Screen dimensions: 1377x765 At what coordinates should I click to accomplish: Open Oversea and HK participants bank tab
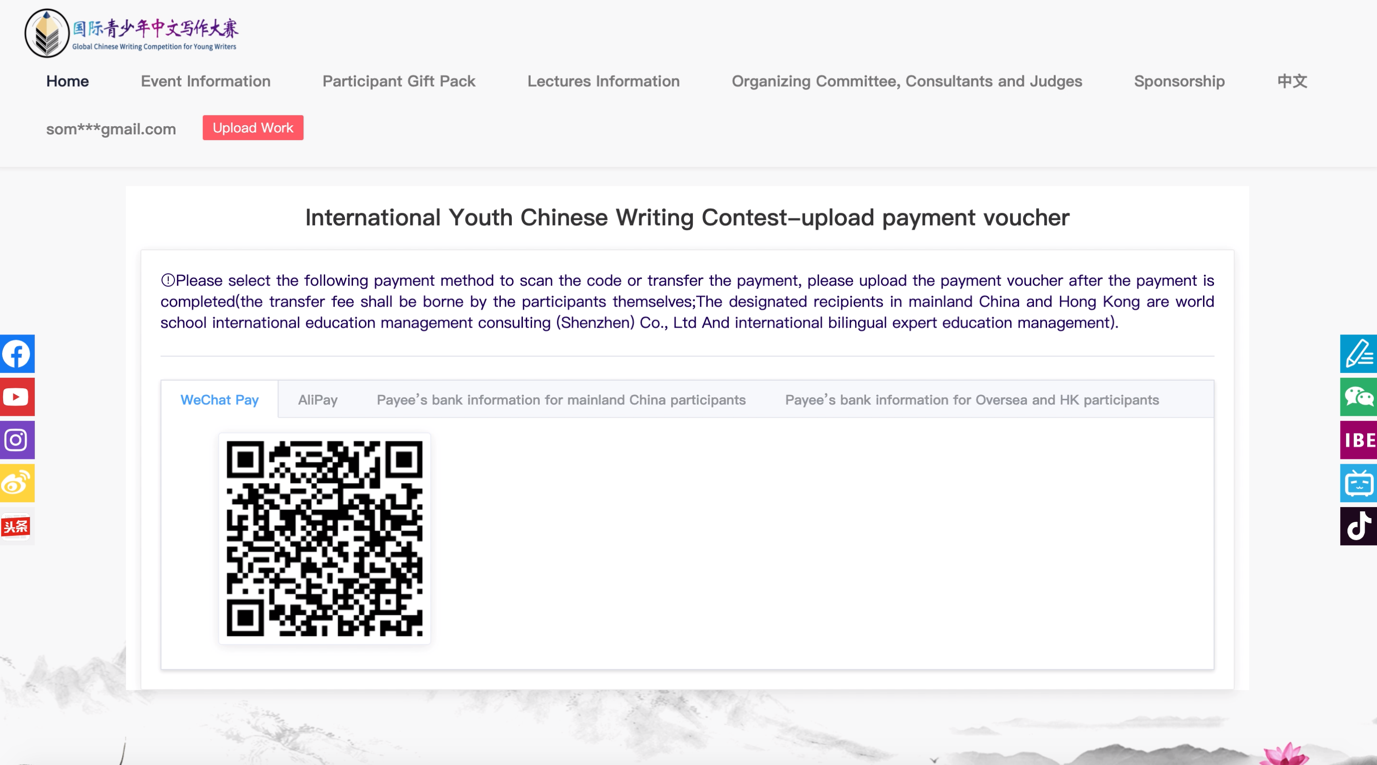[x=972, y=399]
